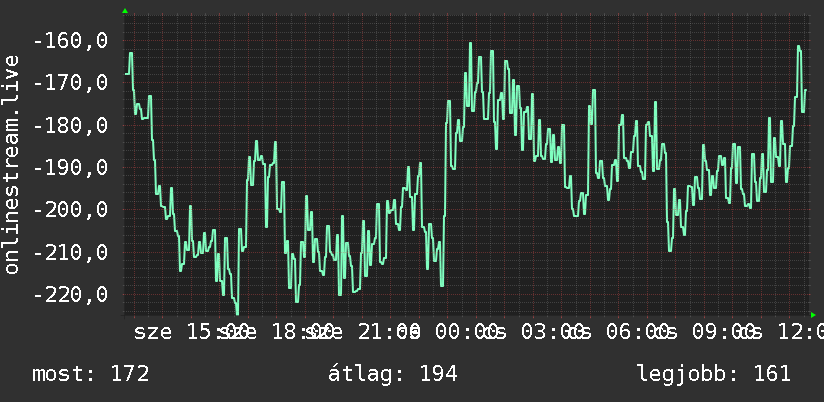Click the onlinestream.live vertical axis title
Viewport: 824px width, 402px height.
[11, 164]
